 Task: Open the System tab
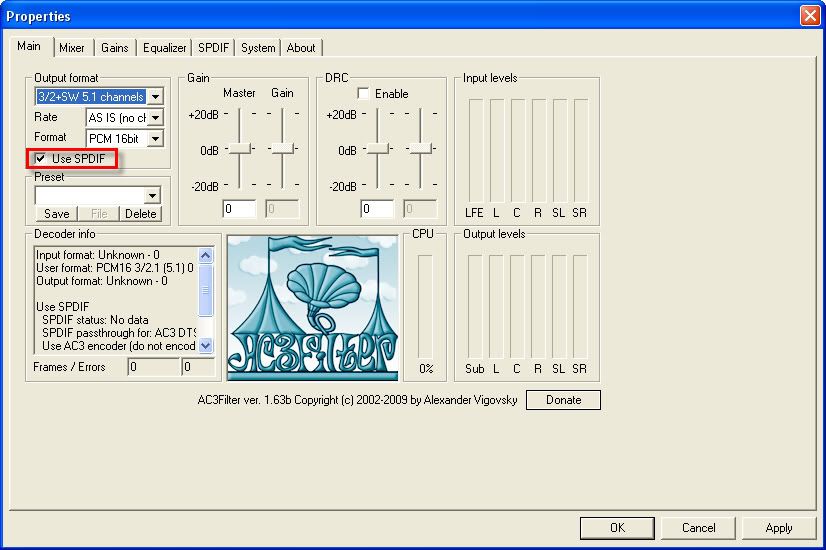[258, 48]
